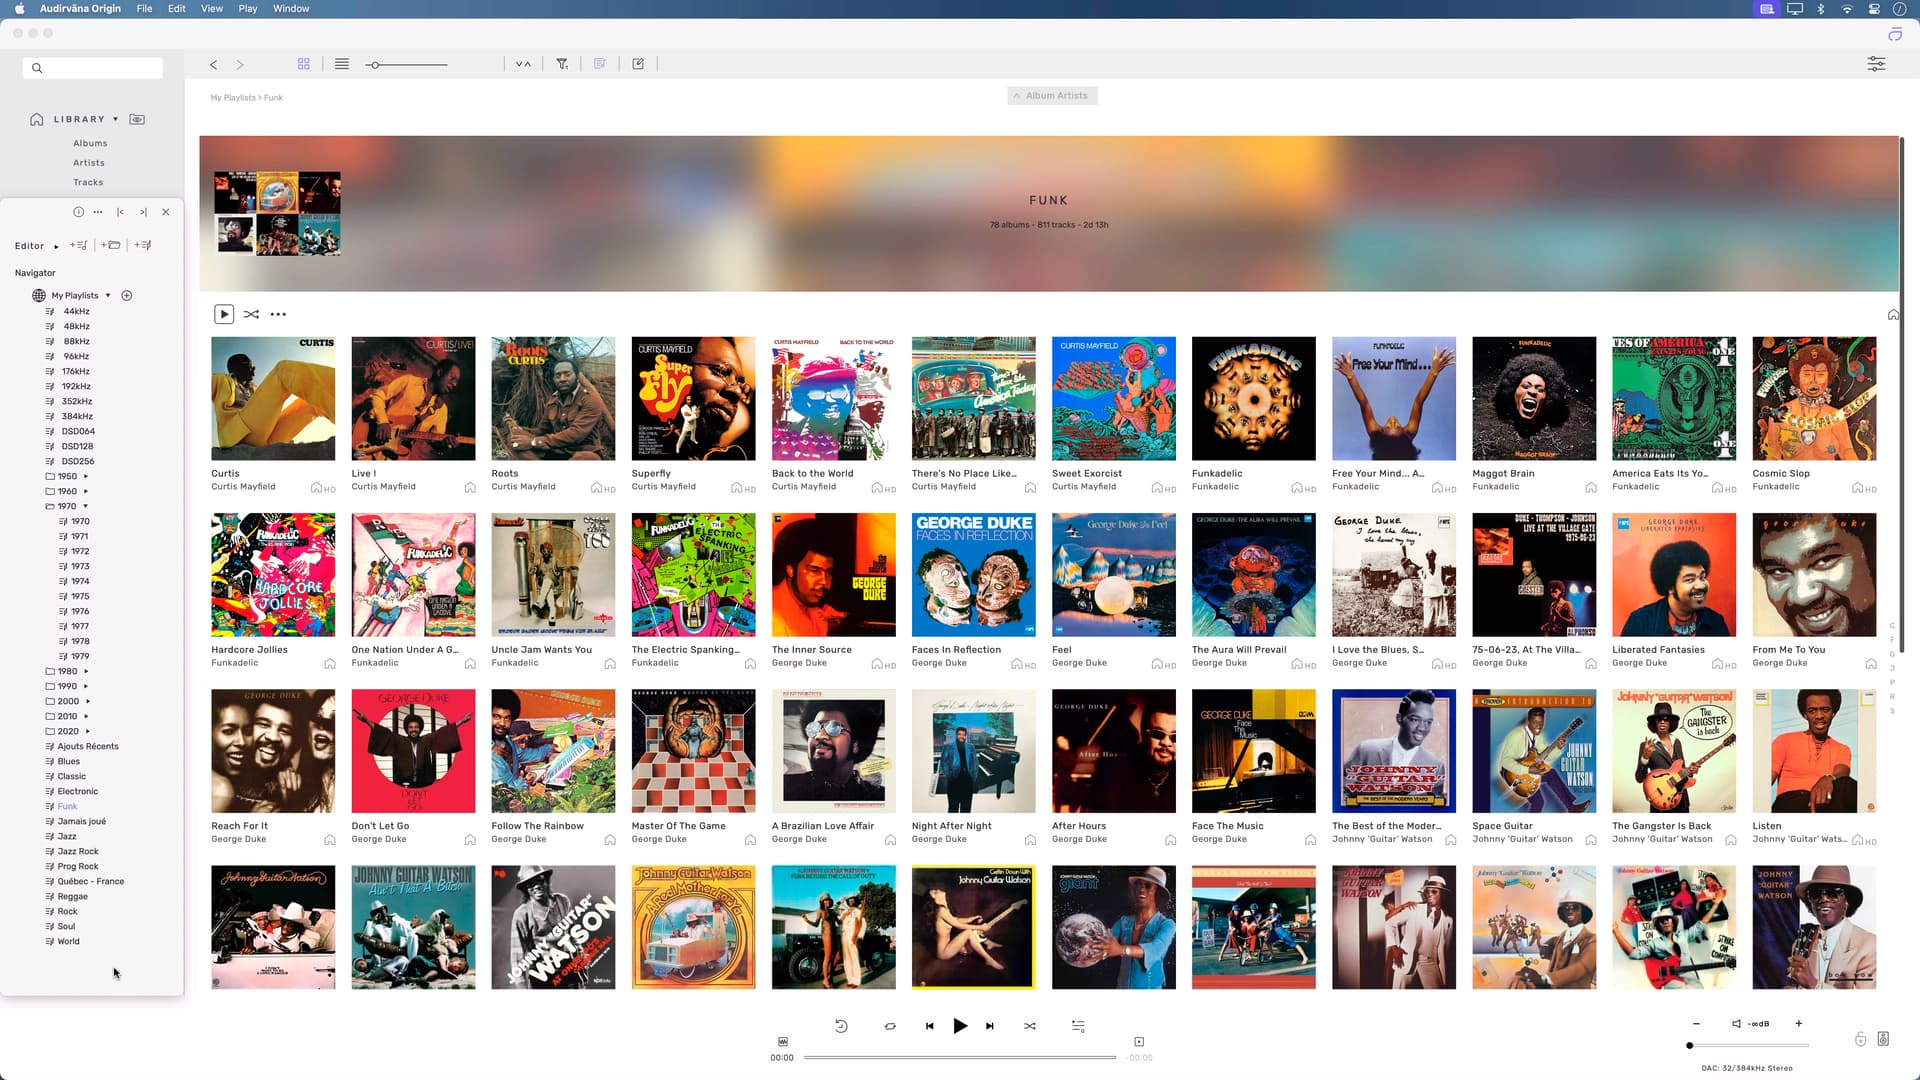The height and width of the screenshot is (1080, 1920).
Task: Show playlist info icon
Action: [x=78, y=212]
